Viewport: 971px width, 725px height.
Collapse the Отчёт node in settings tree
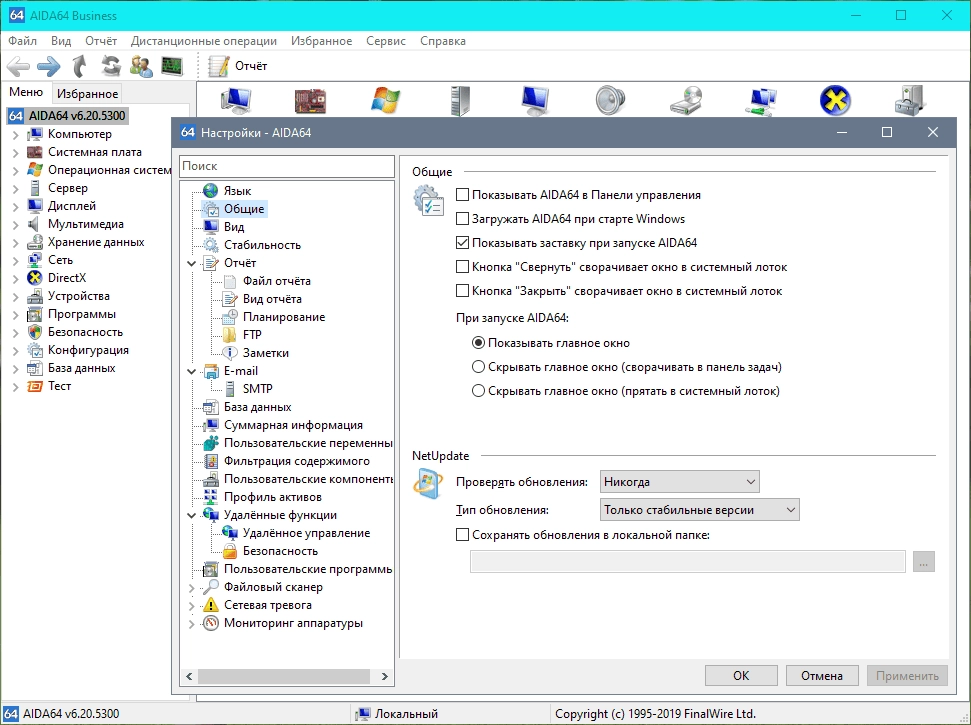191,263
